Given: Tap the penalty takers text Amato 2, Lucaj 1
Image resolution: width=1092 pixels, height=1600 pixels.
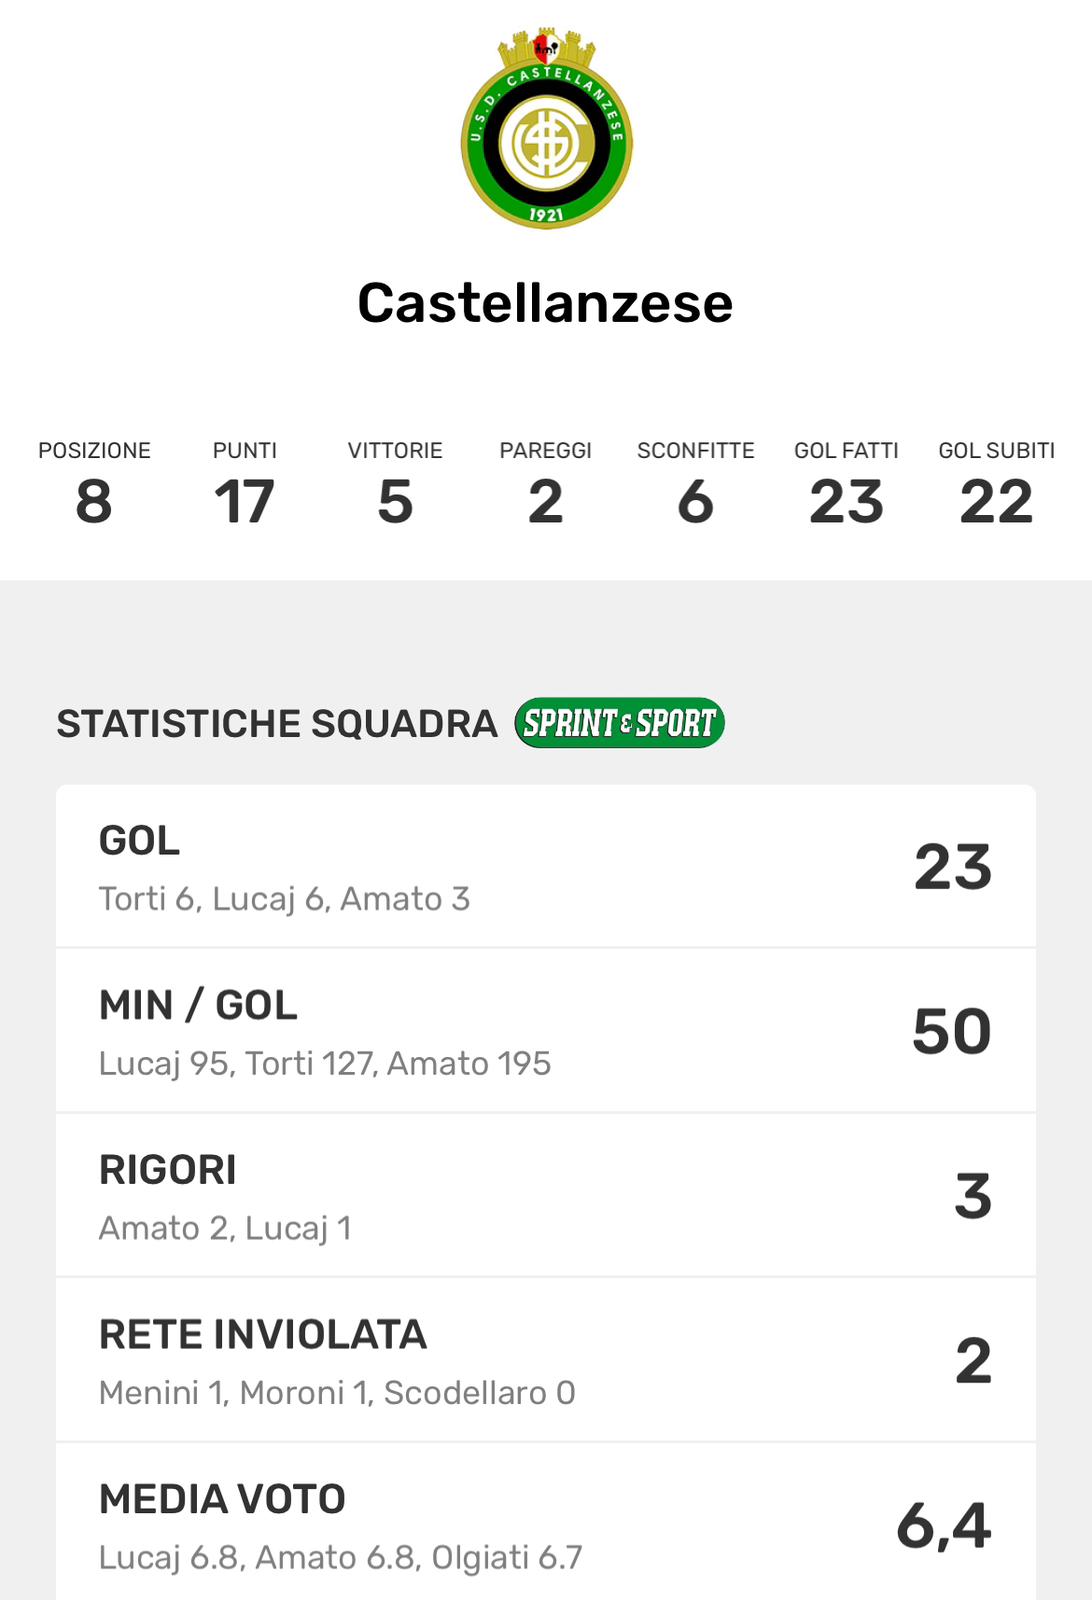Looking at the screenshot, I should pyautogui.click(x=225, y=1228).
